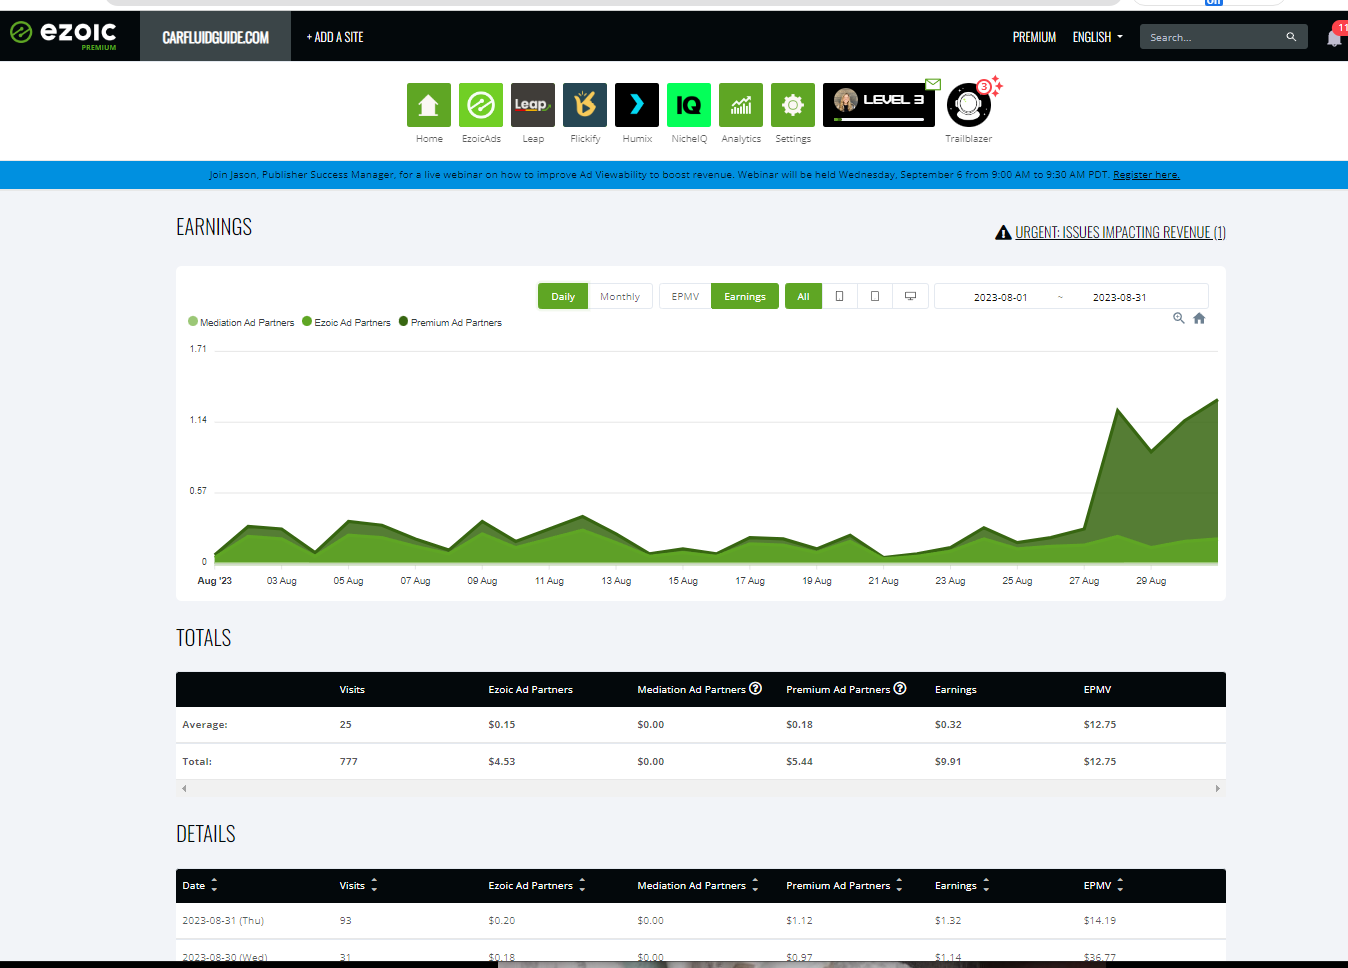Click the chart zoom magnifier icon
The image size is (1348, 968).
pos(1179,318)
